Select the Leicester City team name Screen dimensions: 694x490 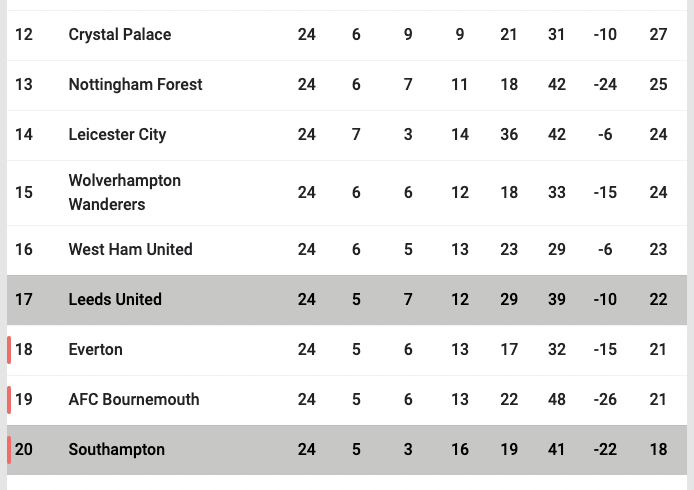[x=117, y=135]
